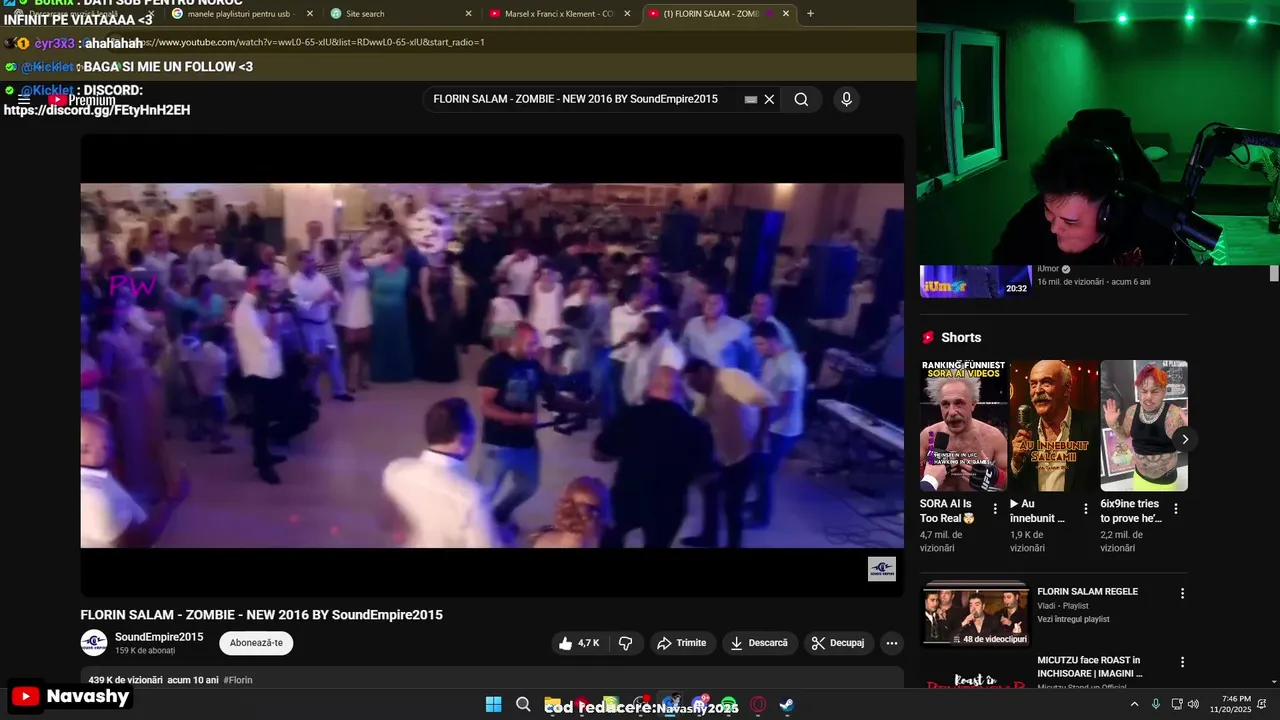Run search with the magnifier button

click(801, 100)
